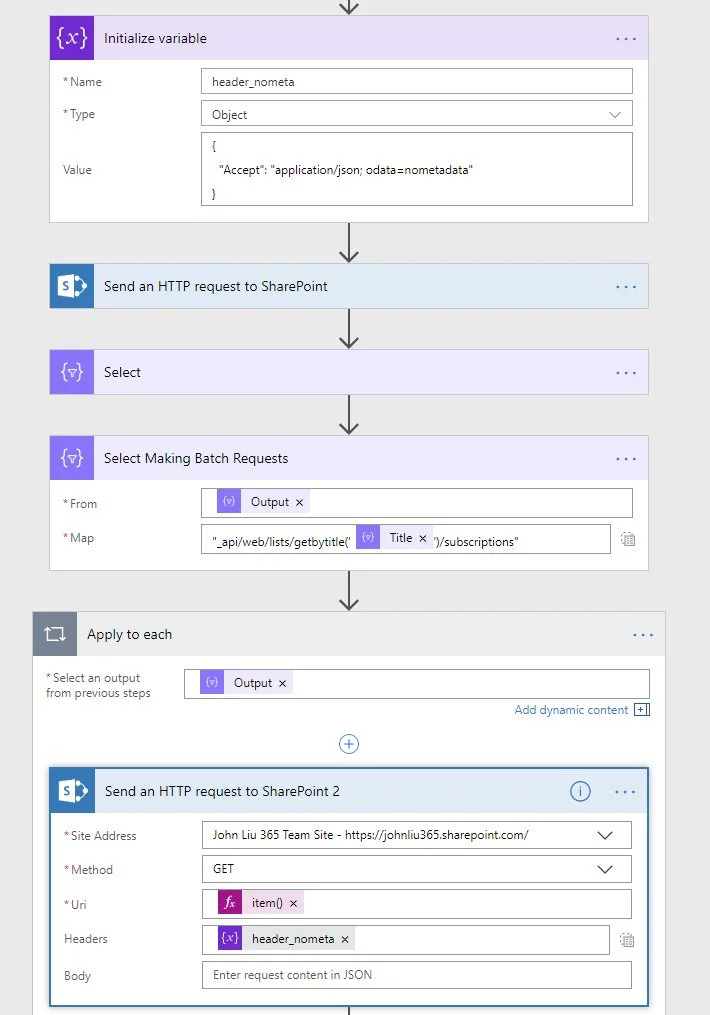This screenshot has width=710, height=1015.
Task: Click the Body request content field
Action: tap(416, 975)
